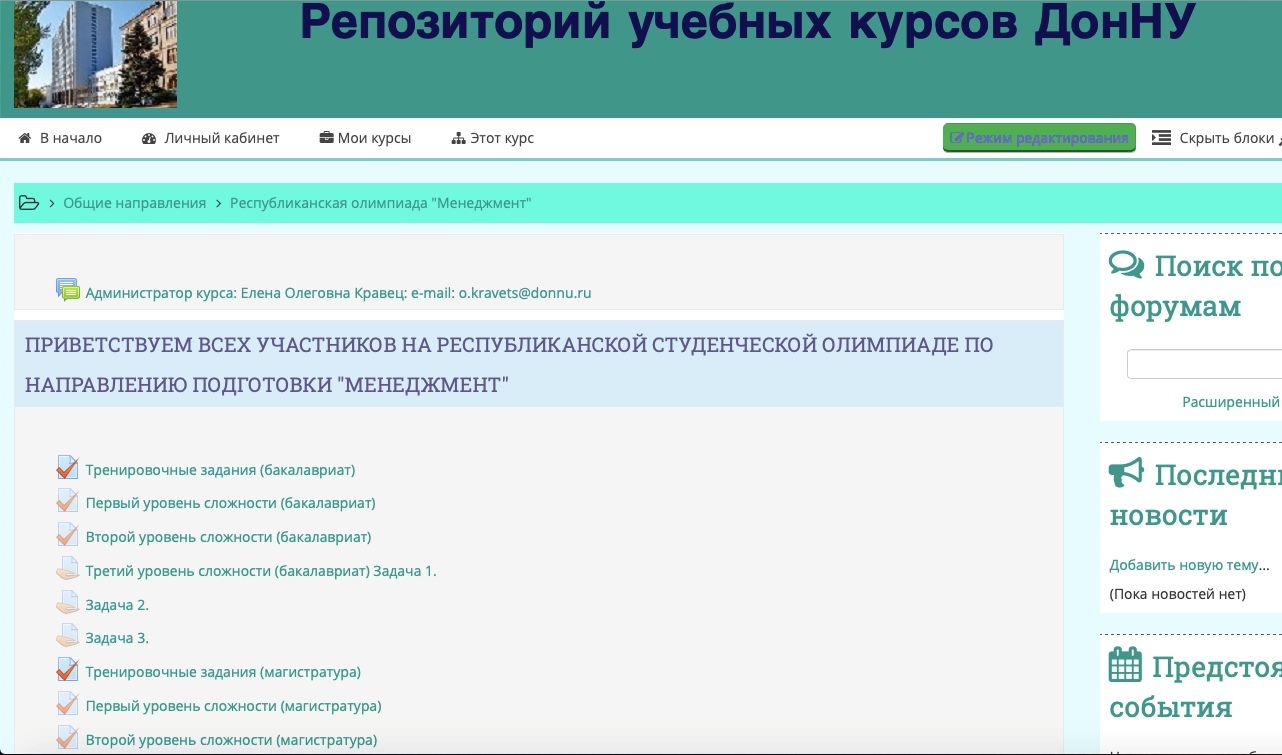Viewport: 1282px width, 755px height.
Task: Click the quiz icon for Тренировочные задания (бакалавриат)
Action: (x=67, y=468)
